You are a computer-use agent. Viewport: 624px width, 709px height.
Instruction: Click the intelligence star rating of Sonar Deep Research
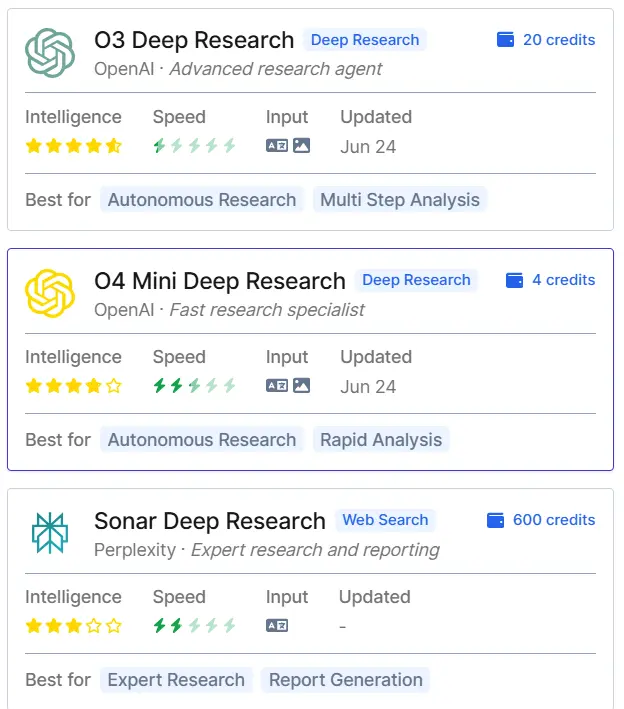click(x=73, y=626)
